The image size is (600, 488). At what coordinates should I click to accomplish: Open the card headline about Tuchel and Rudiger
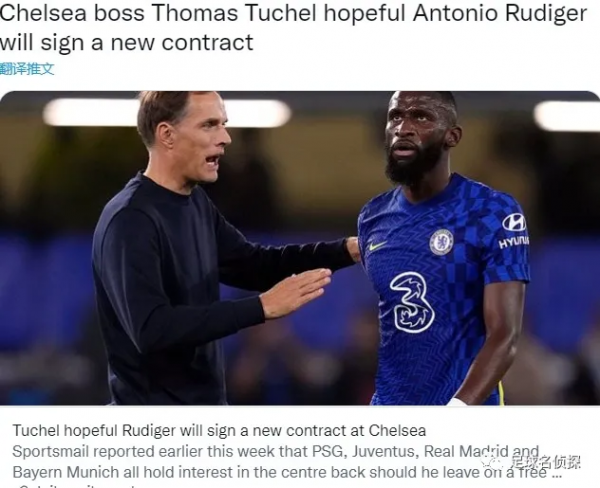(219, 430)
